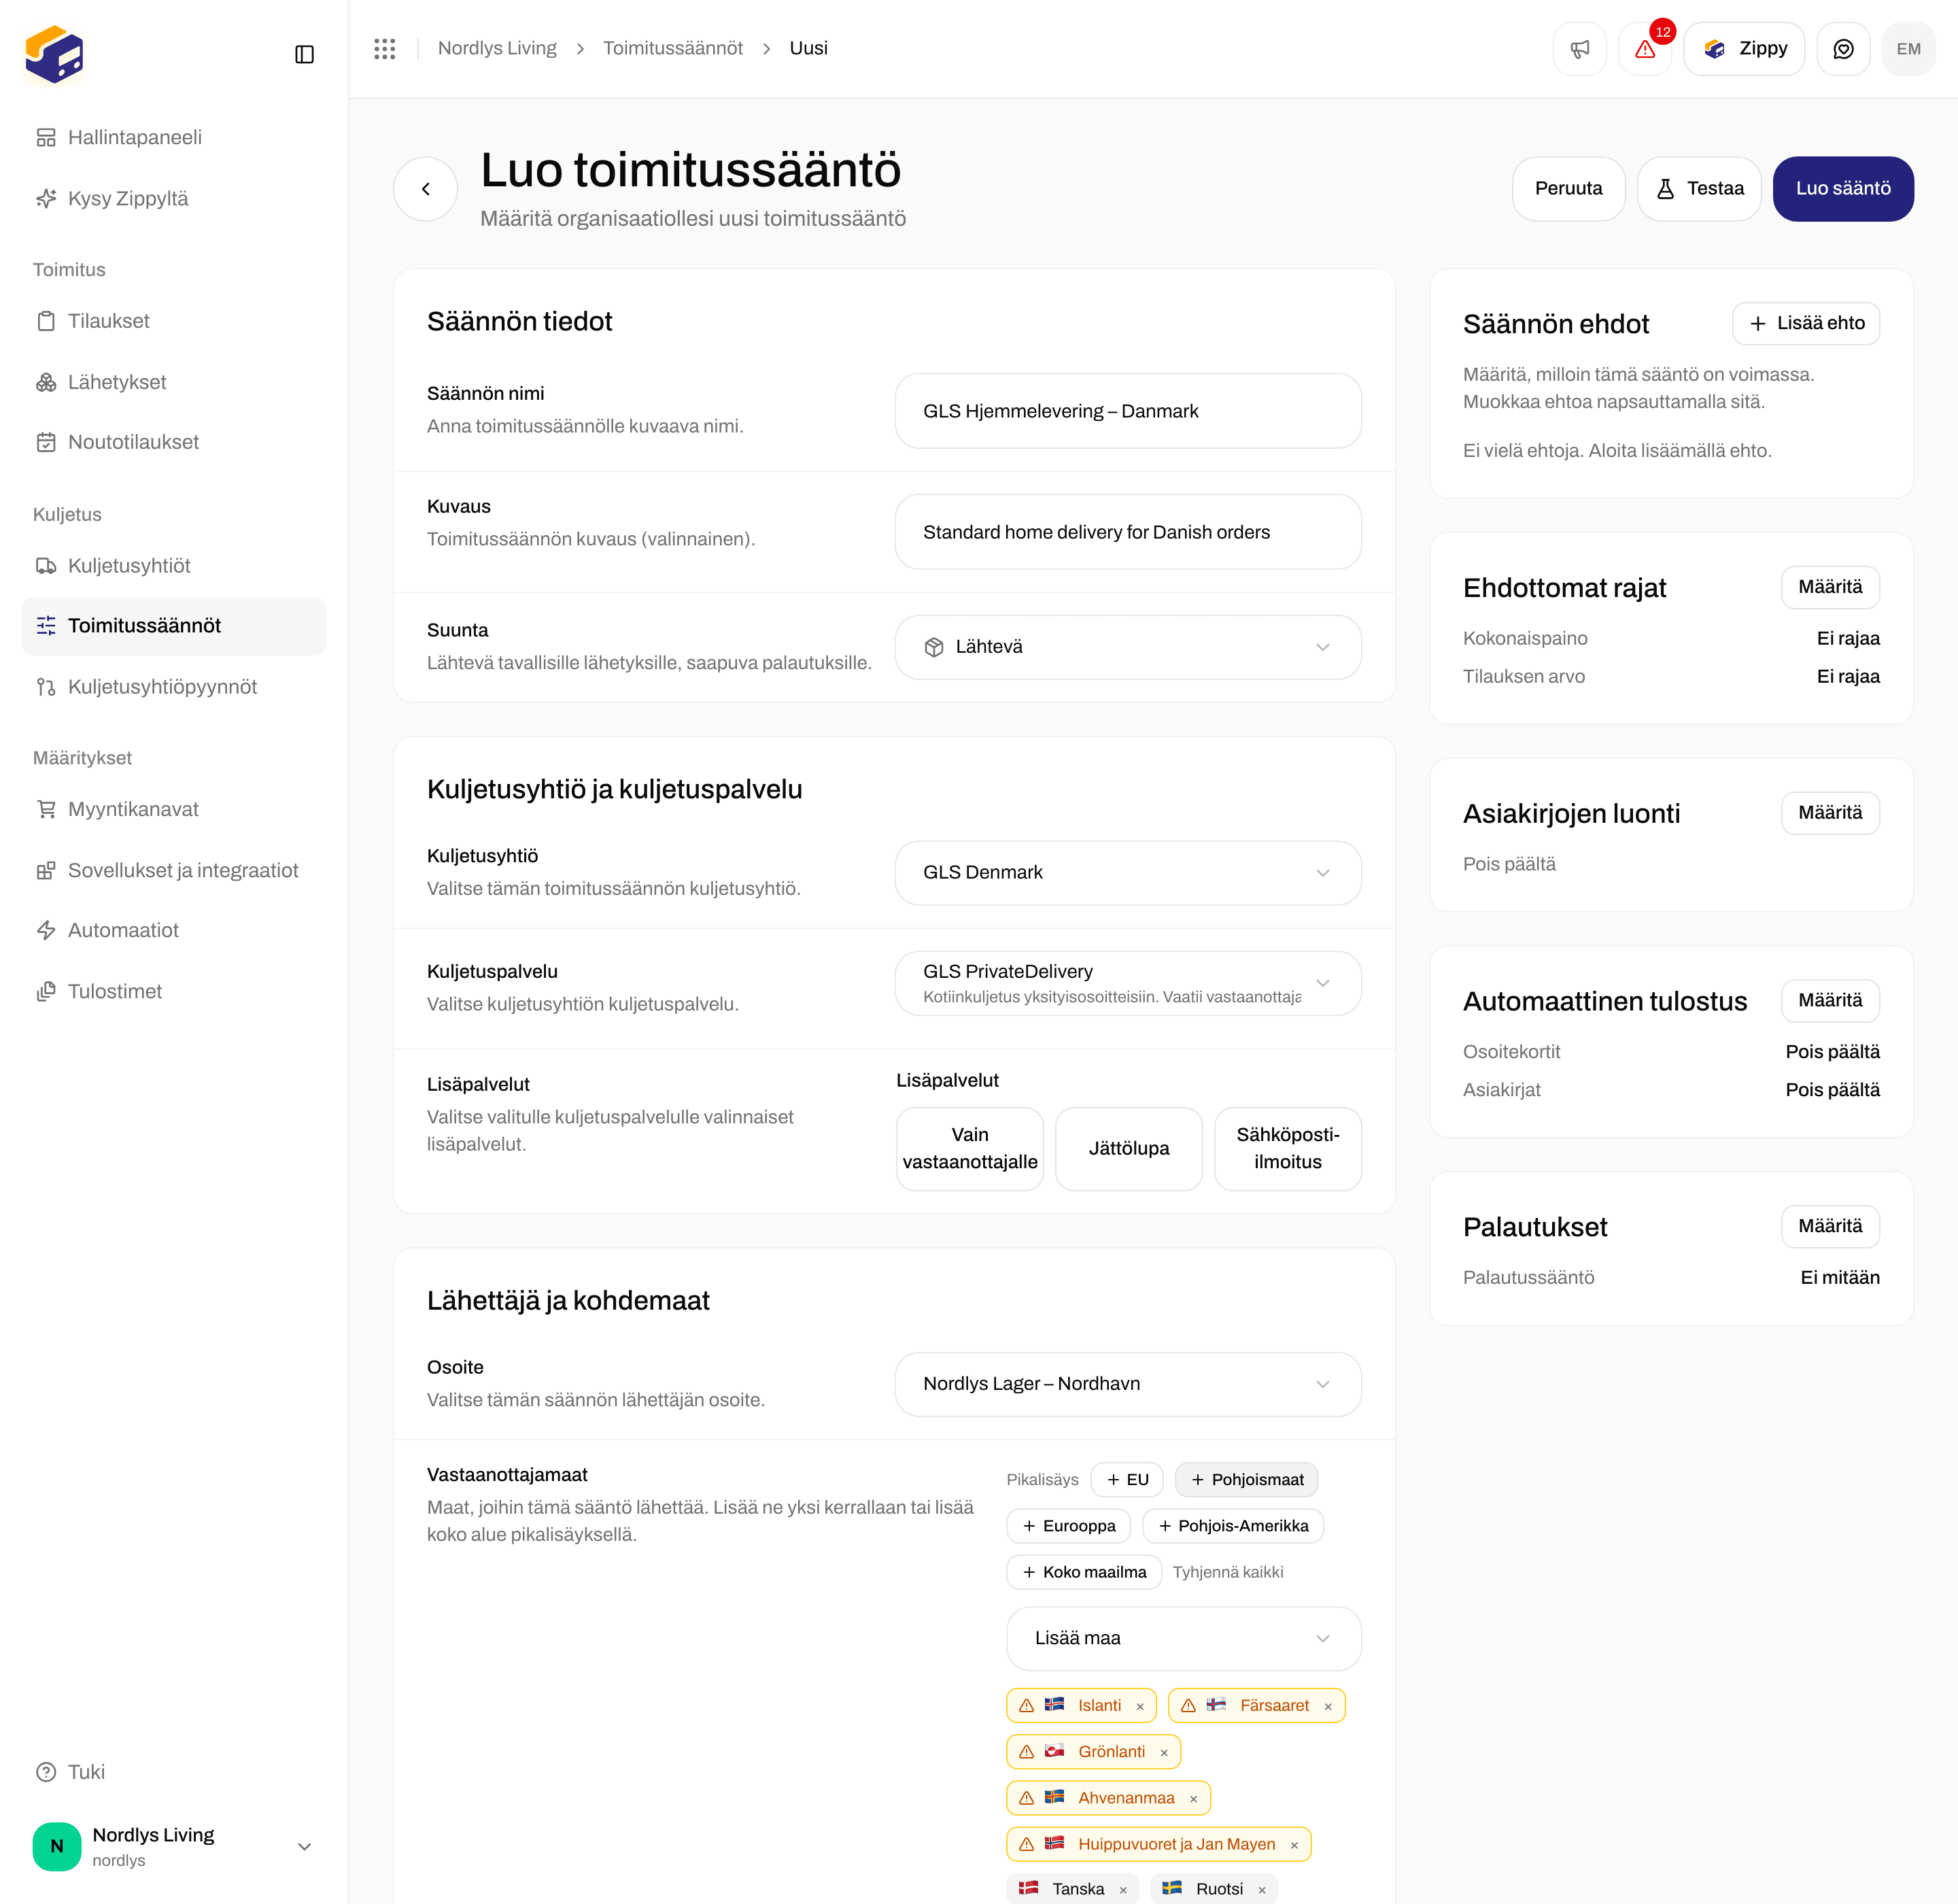Screen dimensions: 1958x1904
Task: Collapse the sidebar panel icon
Action: (305, 54)
